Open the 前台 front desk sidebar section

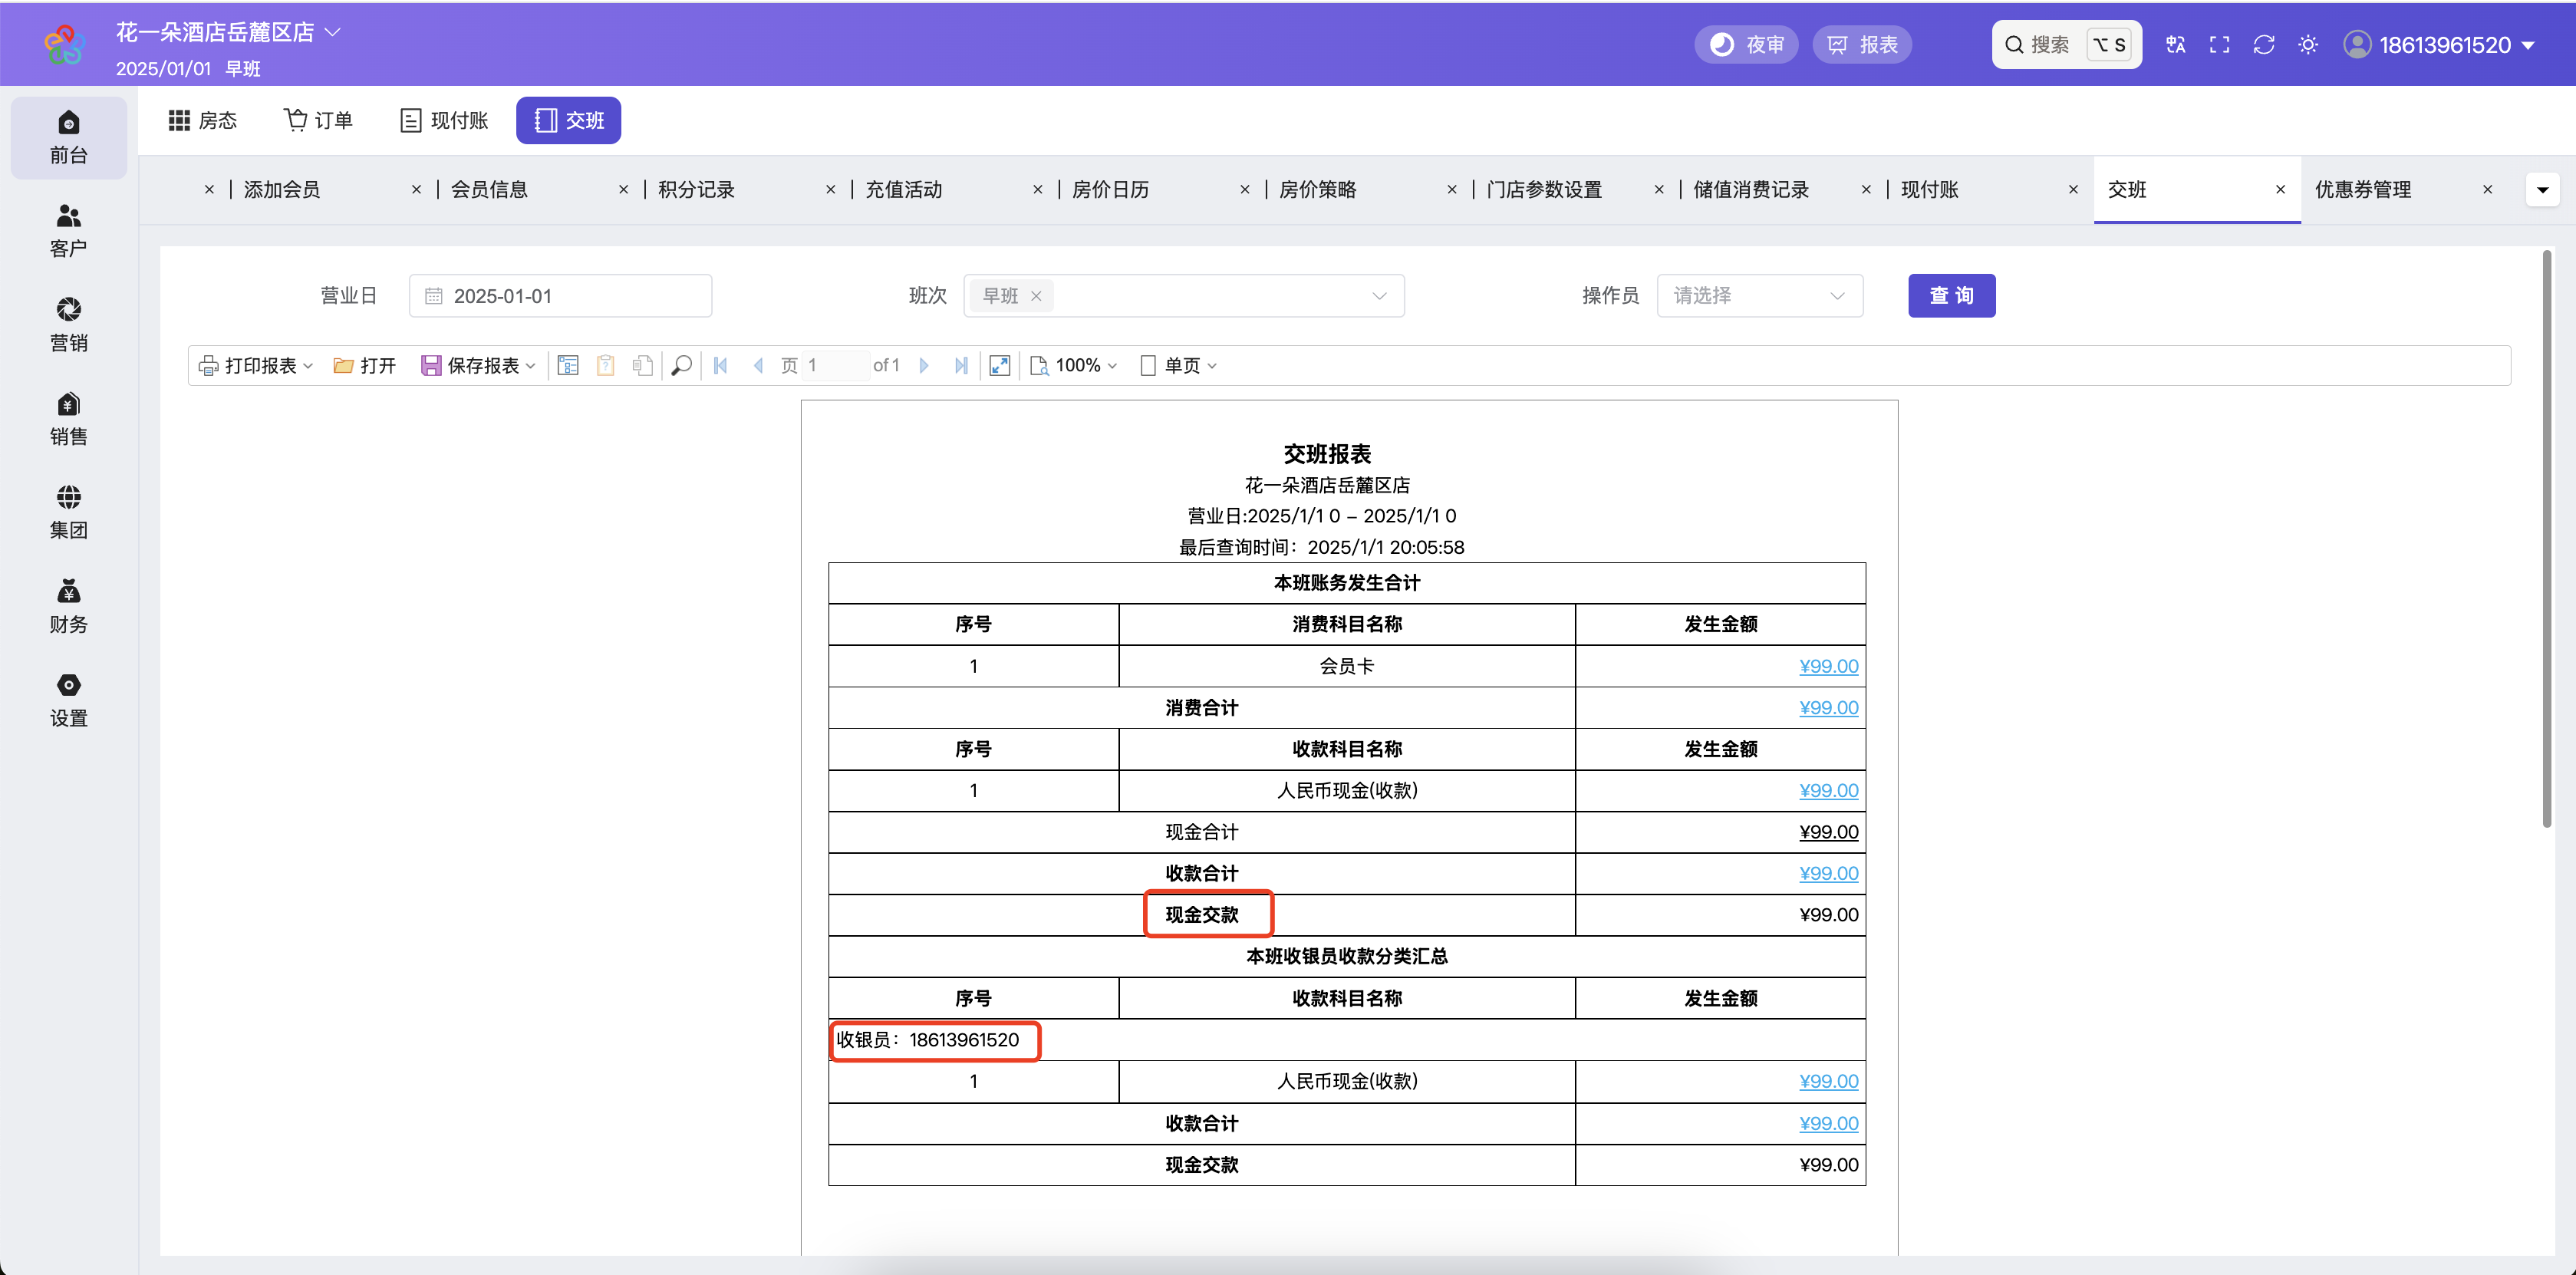click(68, 137)
